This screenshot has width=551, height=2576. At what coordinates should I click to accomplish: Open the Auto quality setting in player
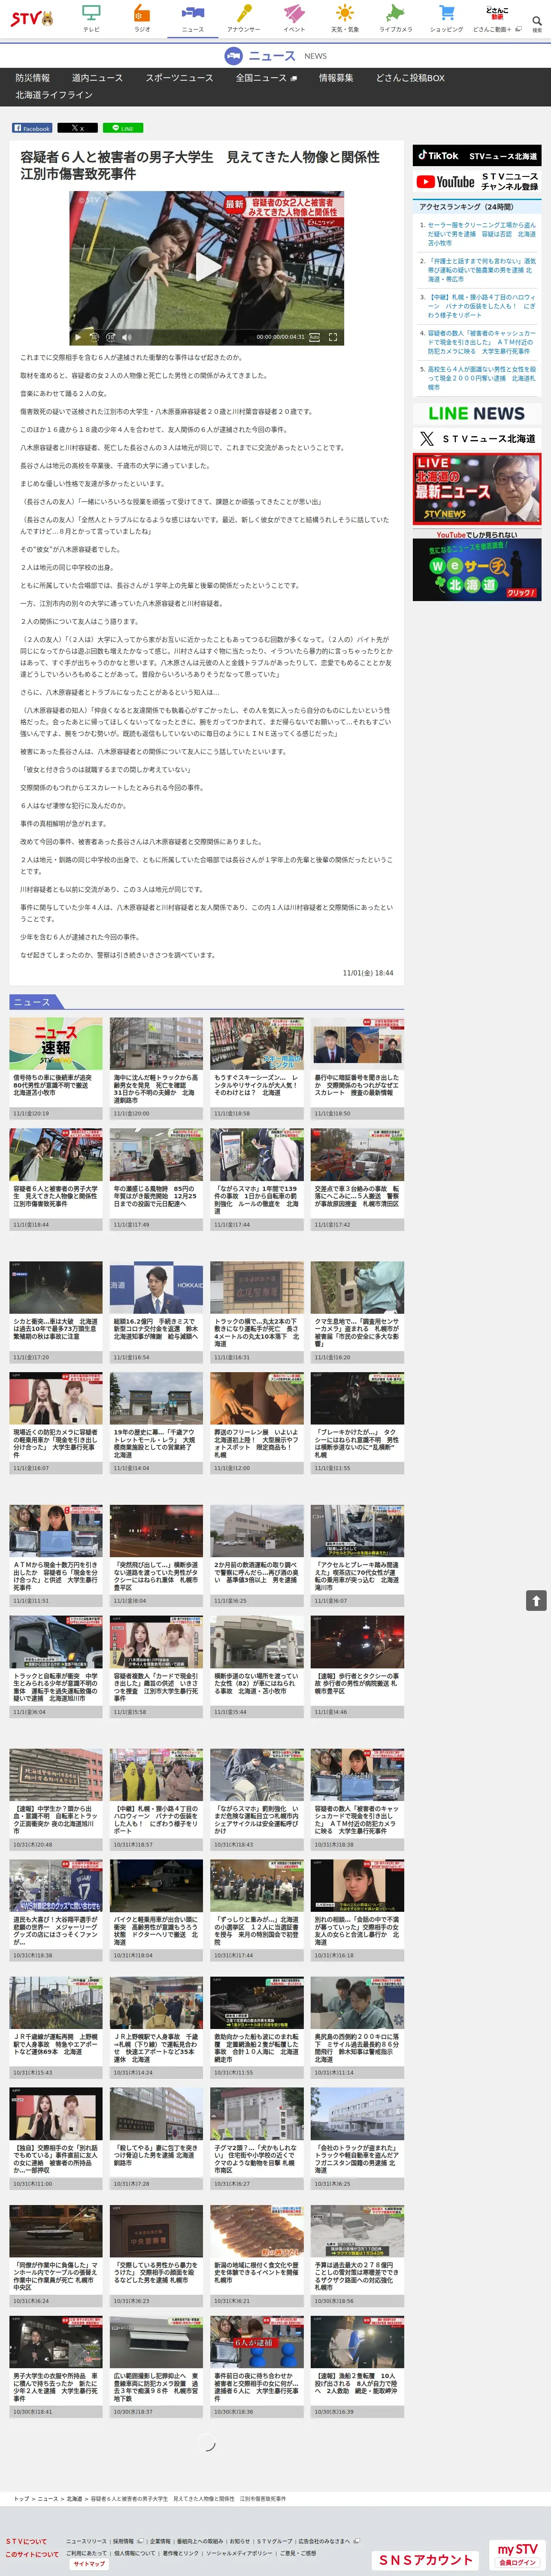coord(314,337)
